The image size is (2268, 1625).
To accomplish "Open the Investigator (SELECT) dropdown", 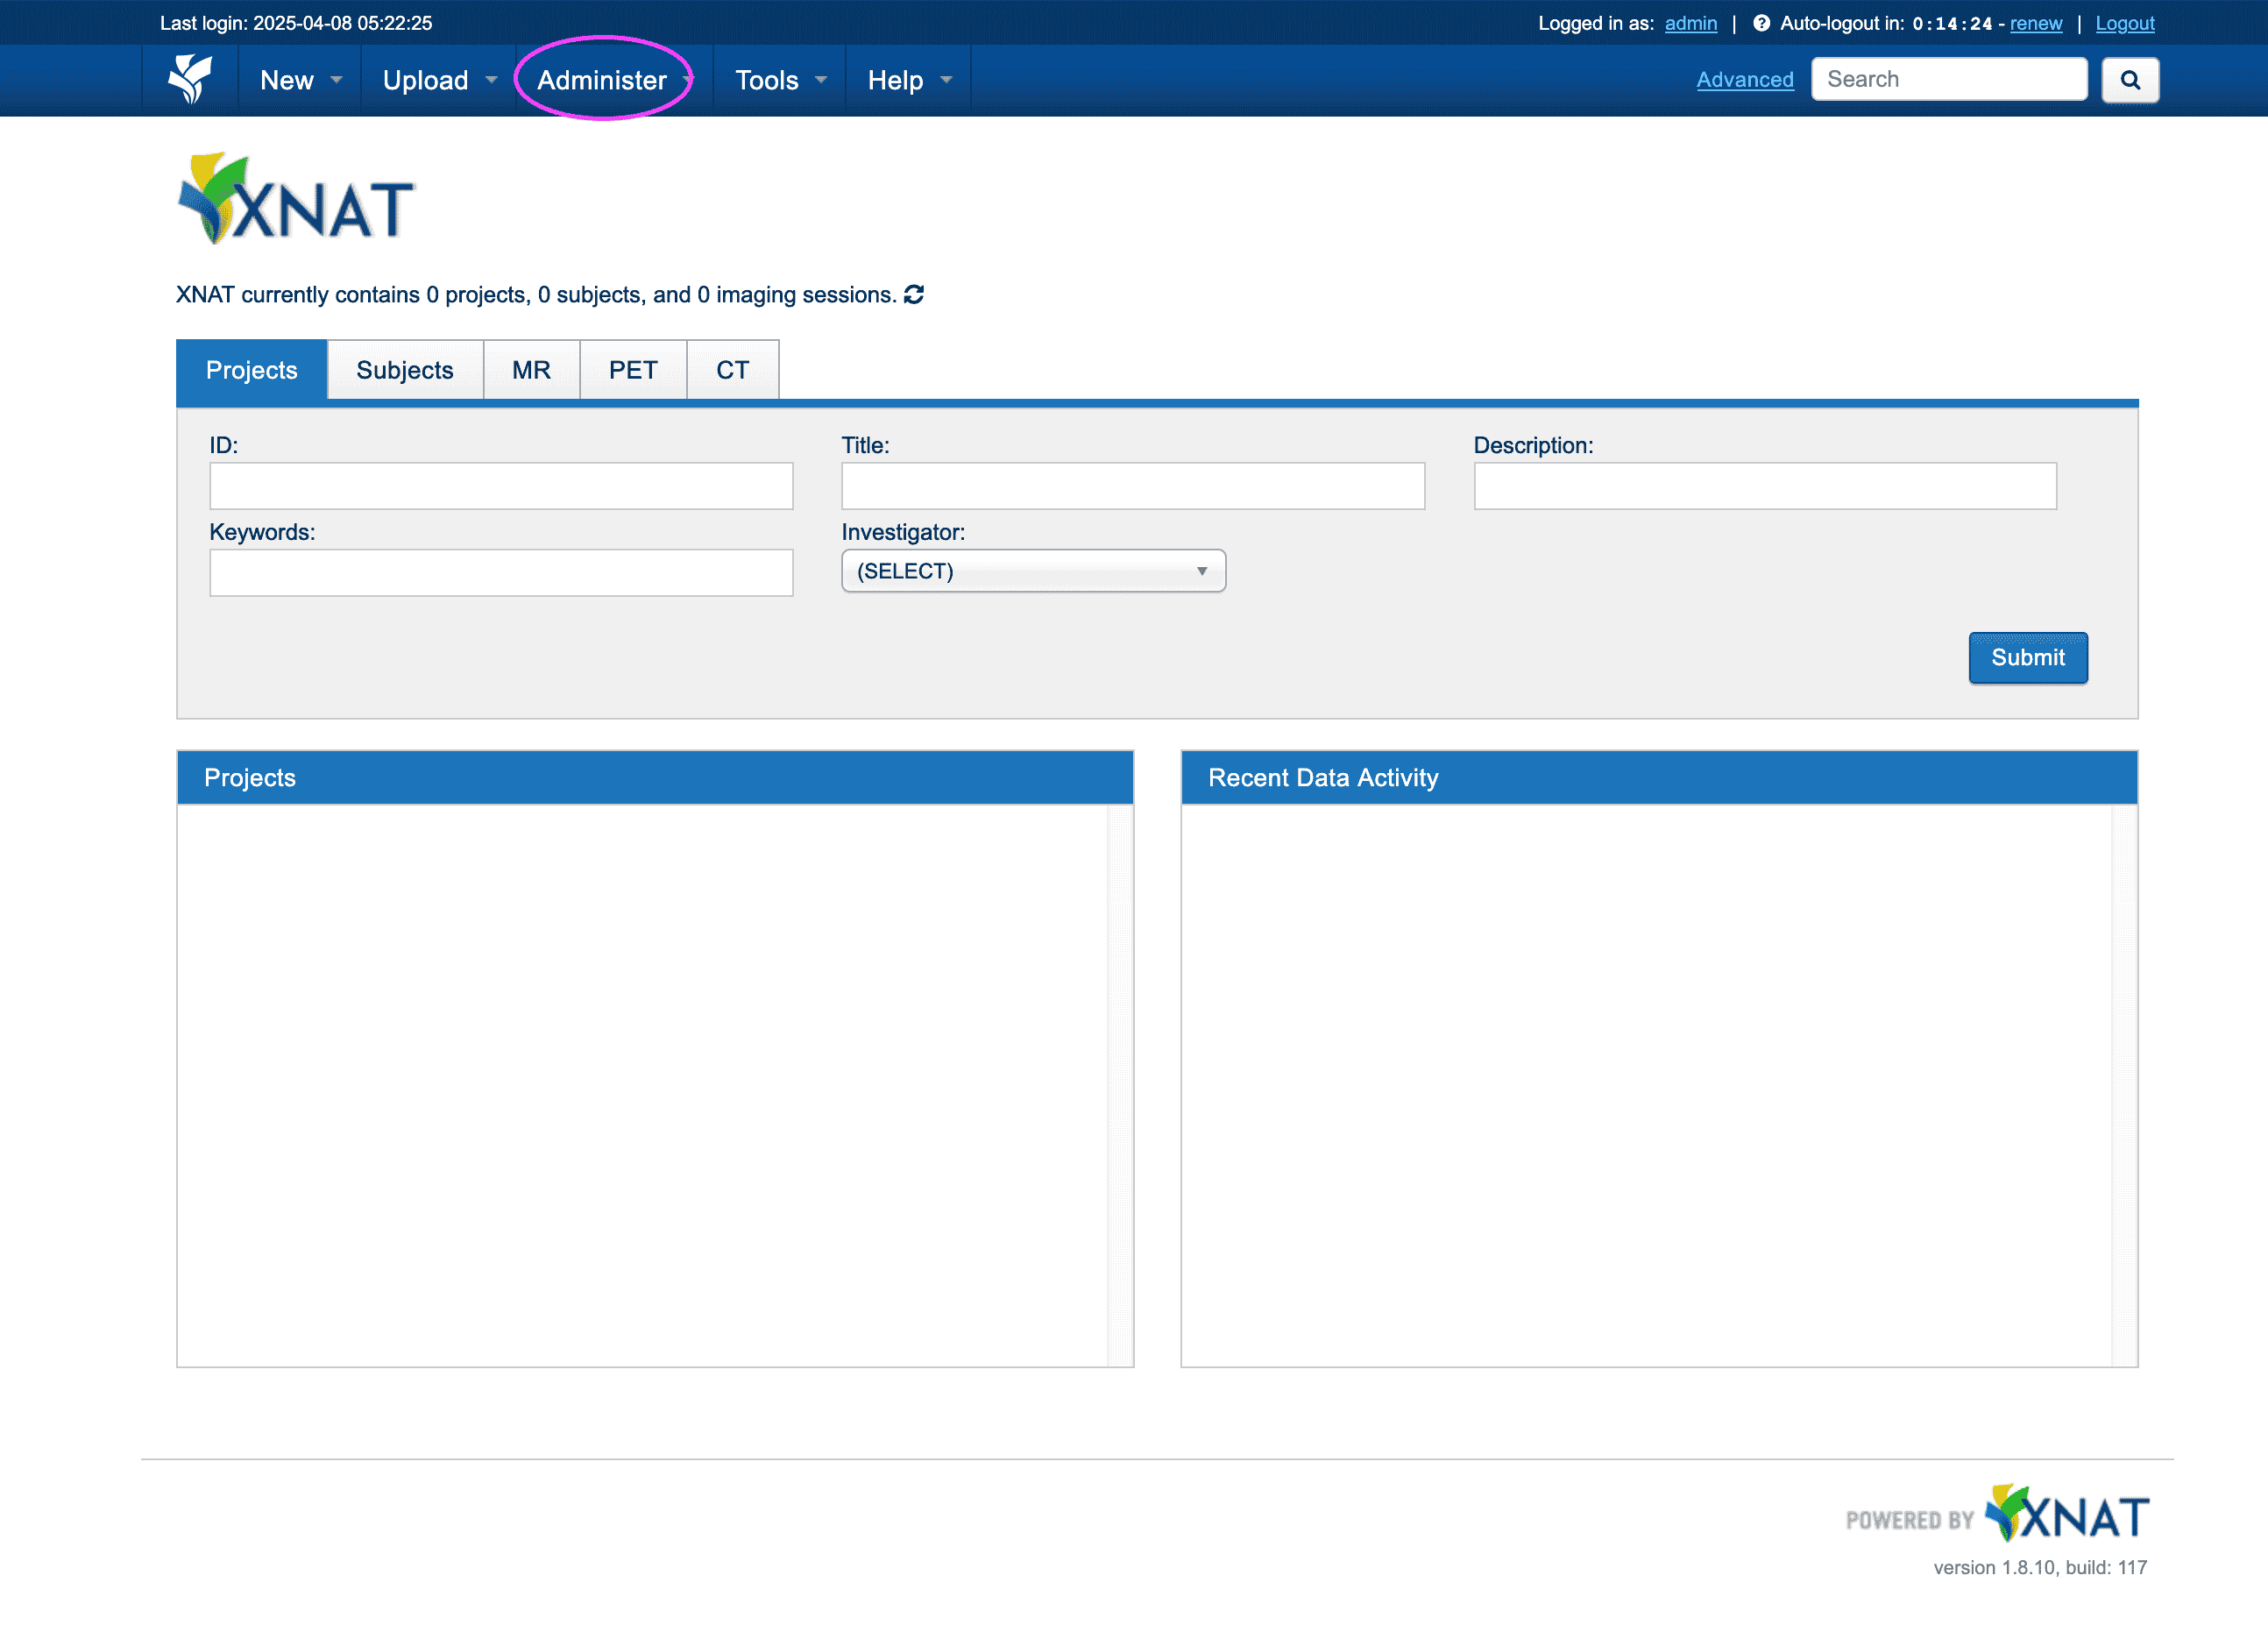I will [x=1033, y=571].
